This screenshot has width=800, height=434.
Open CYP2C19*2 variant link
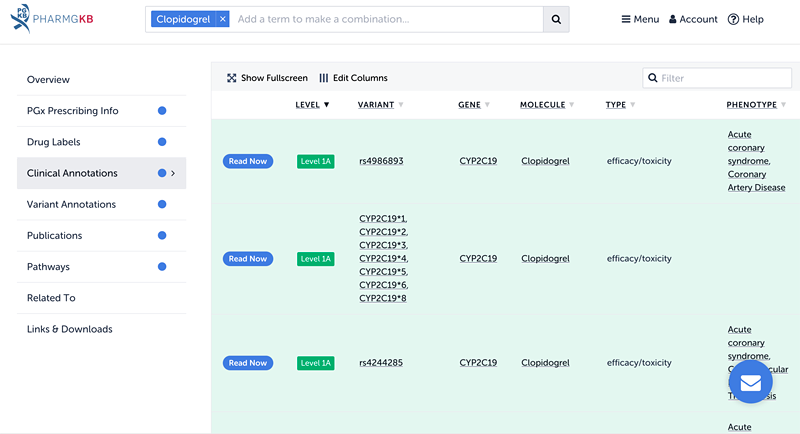tap(383, 232)
